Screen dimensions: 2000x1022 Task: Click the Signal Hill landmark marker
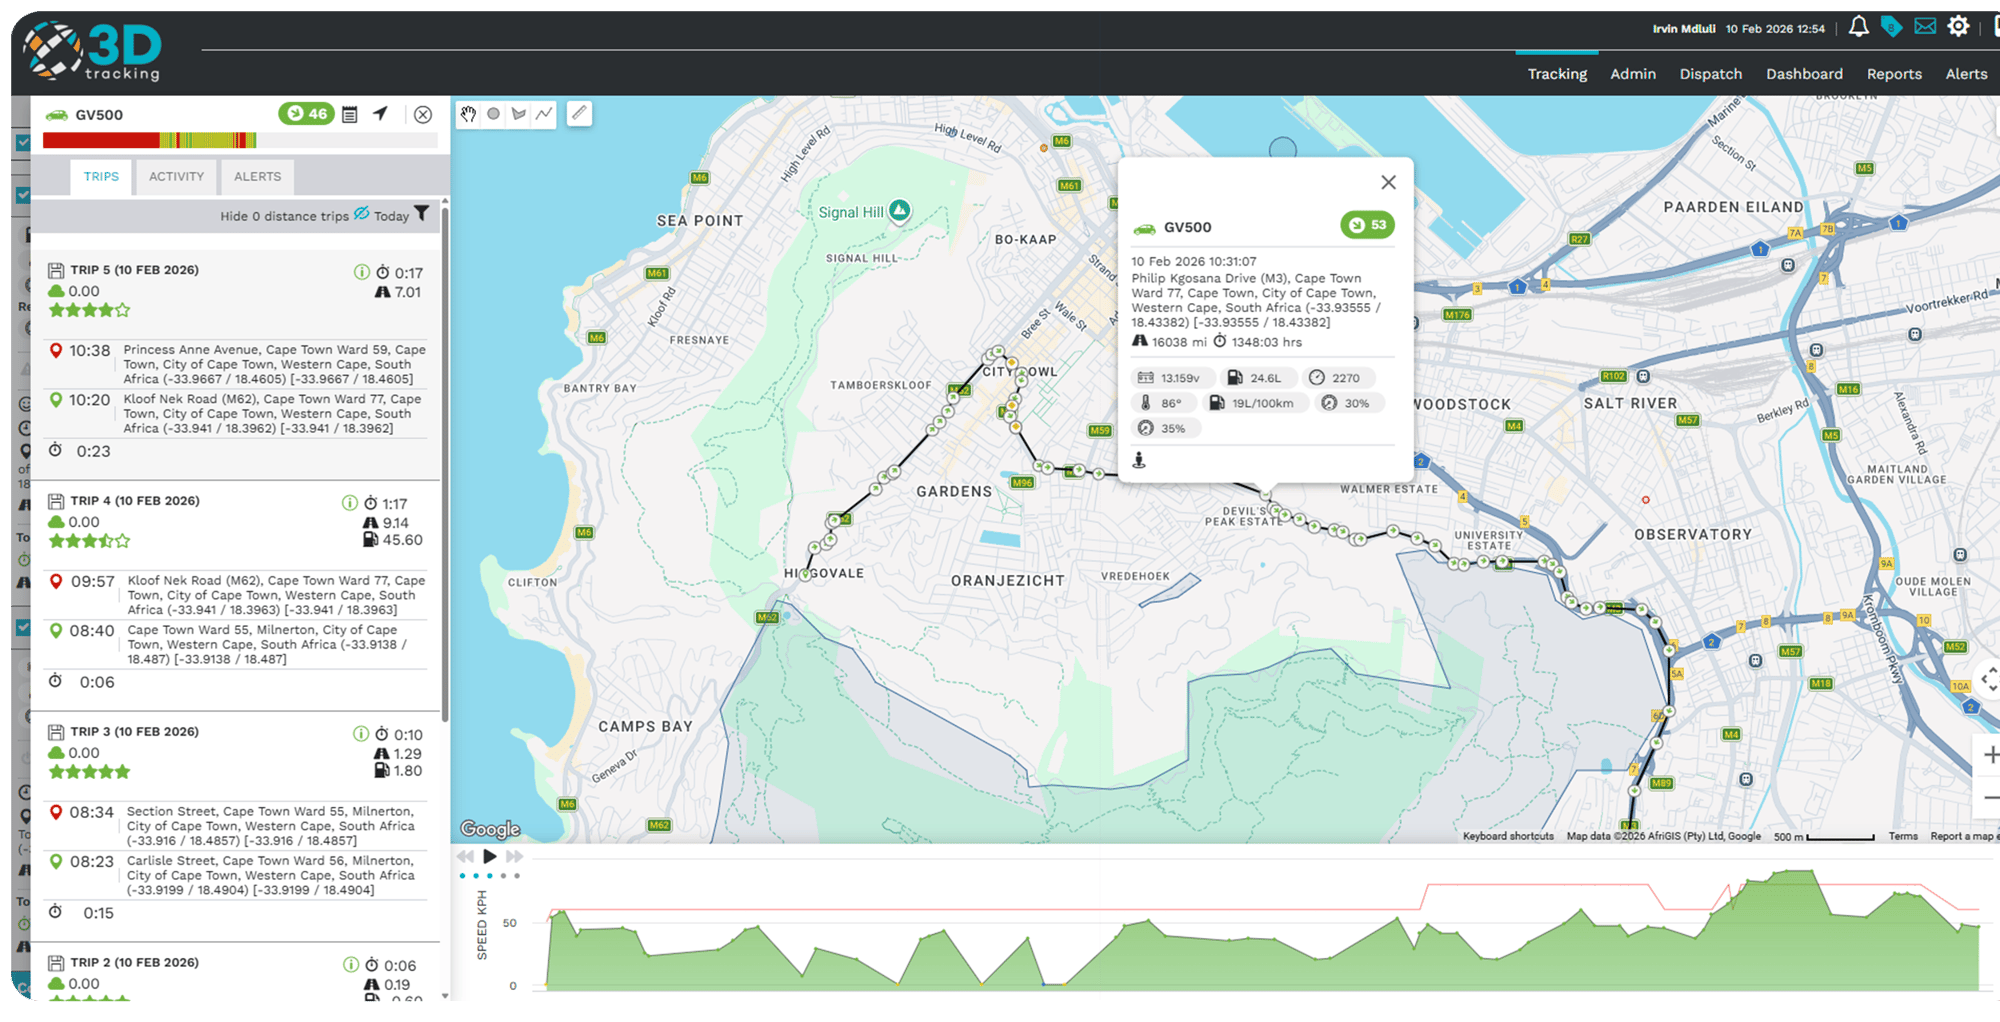(x=900, y=210)
